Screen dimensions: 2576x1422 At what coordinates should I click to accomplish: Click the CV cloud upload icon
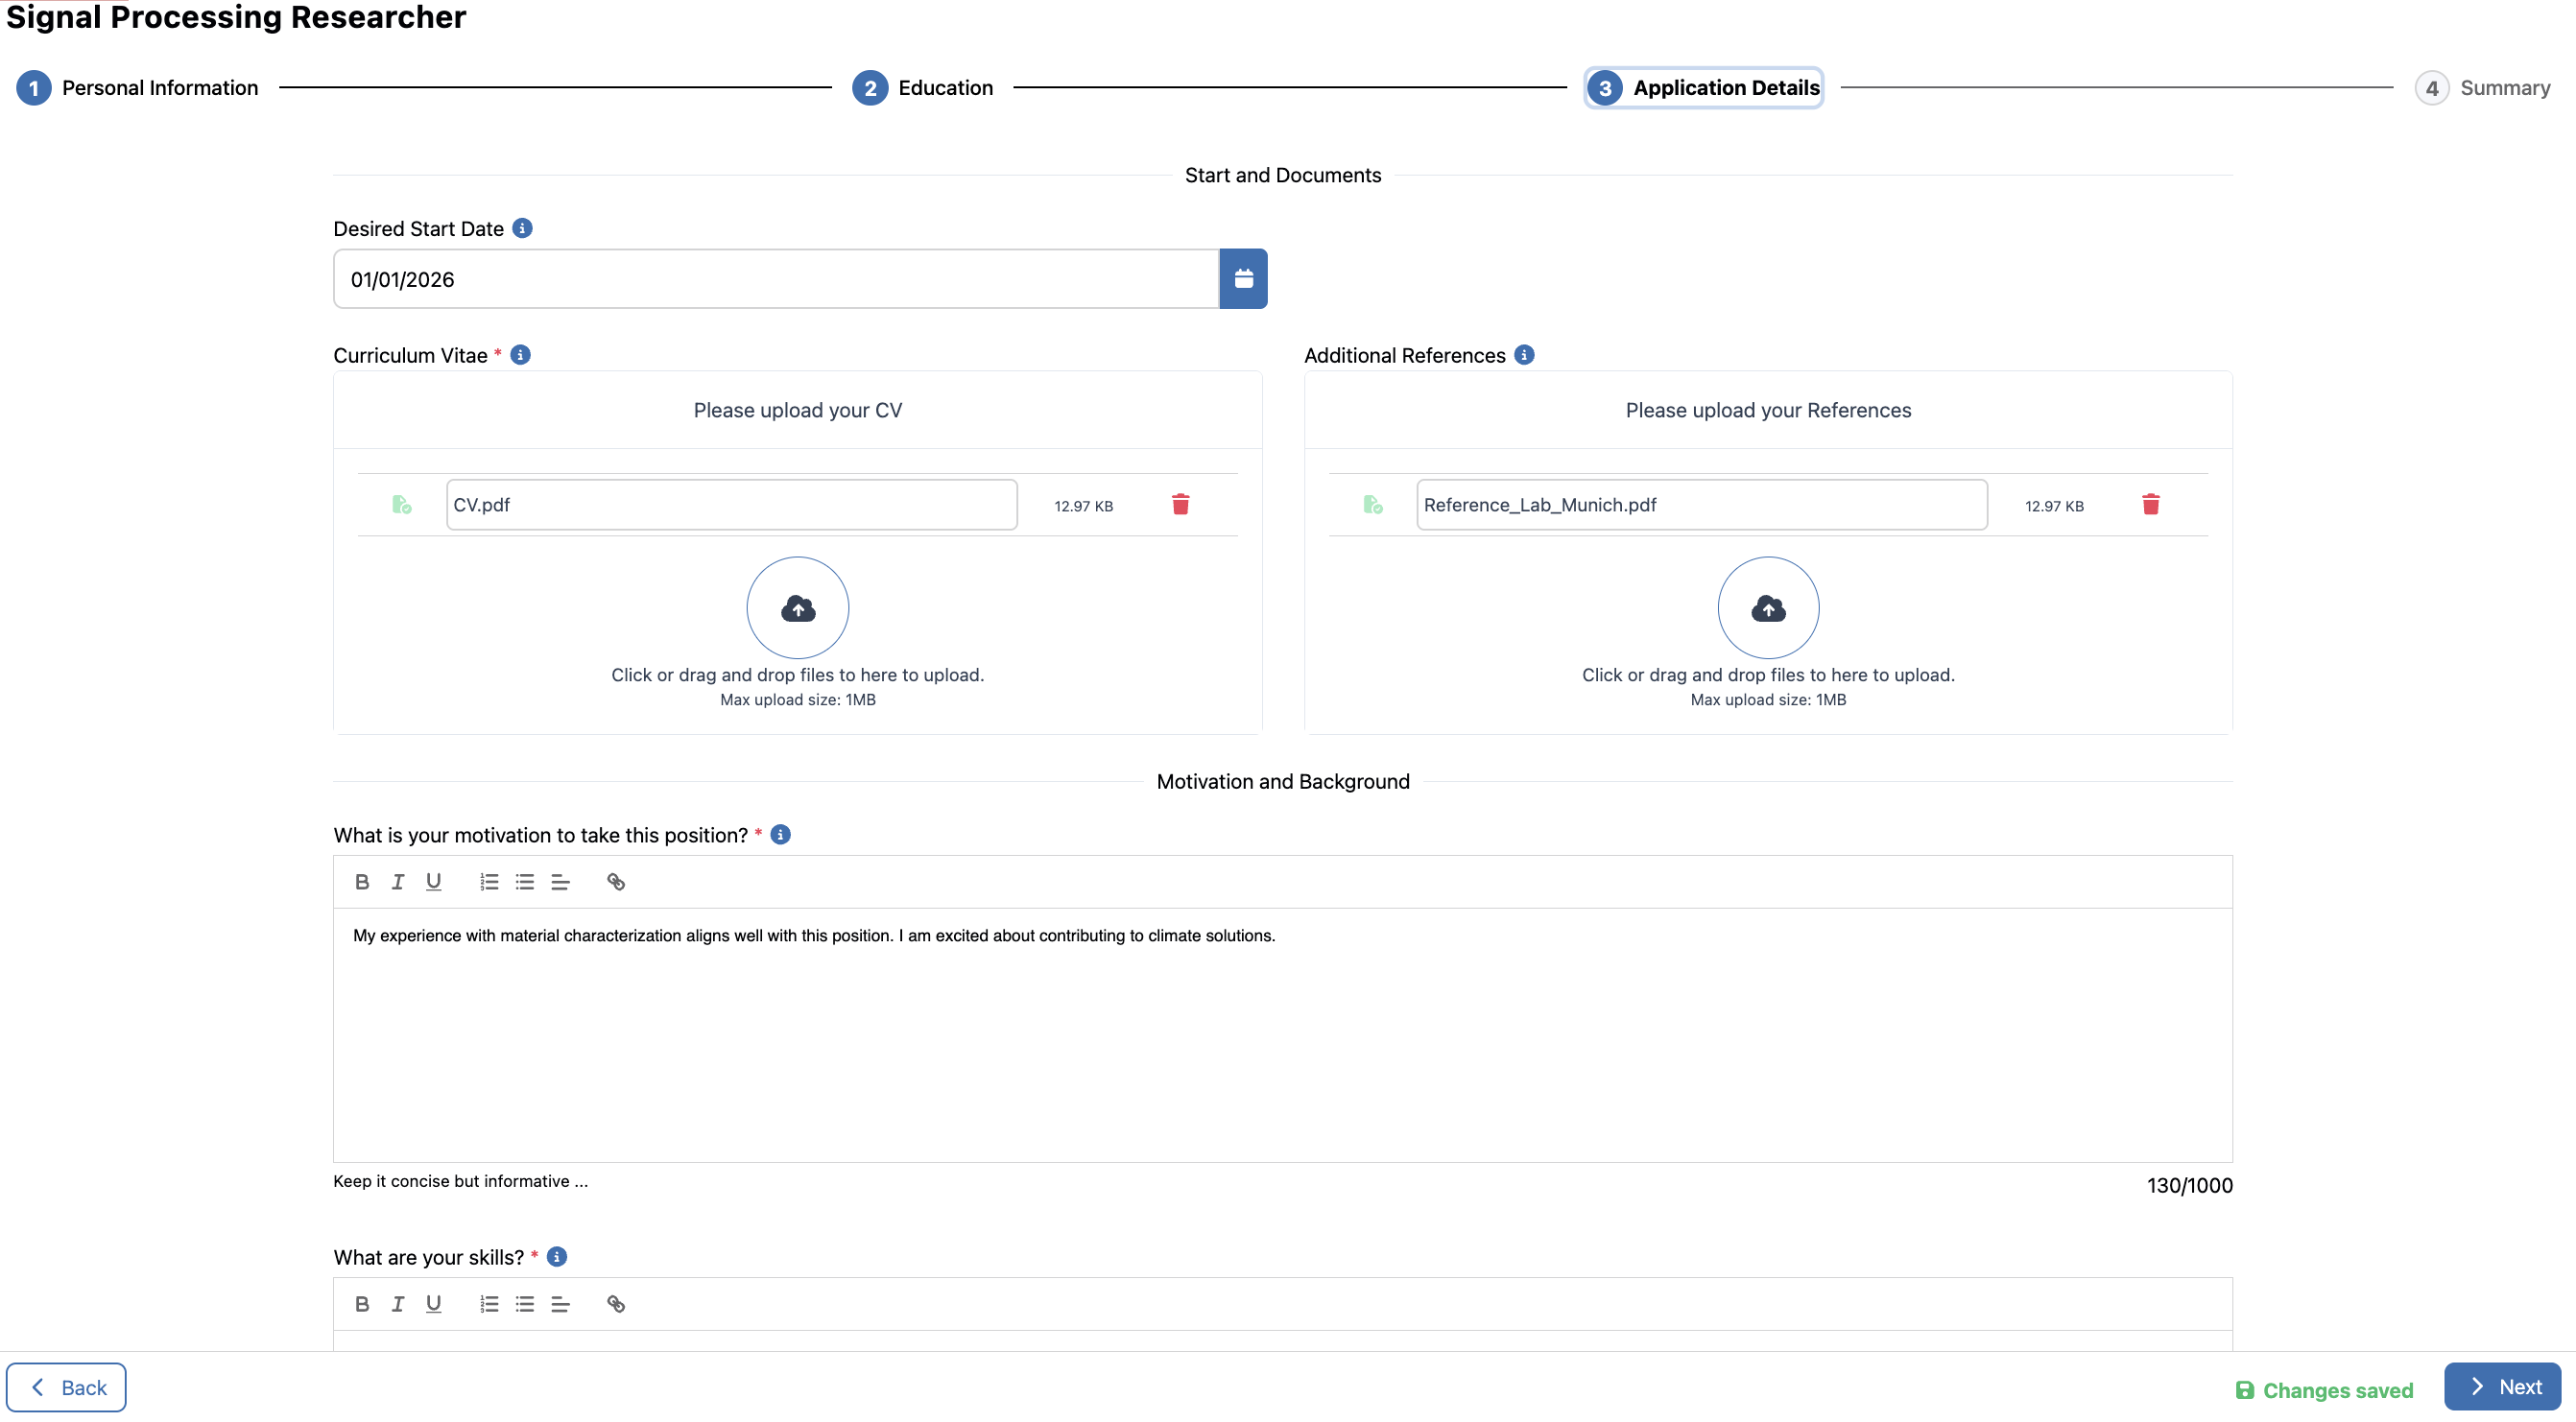pos(797,607)
